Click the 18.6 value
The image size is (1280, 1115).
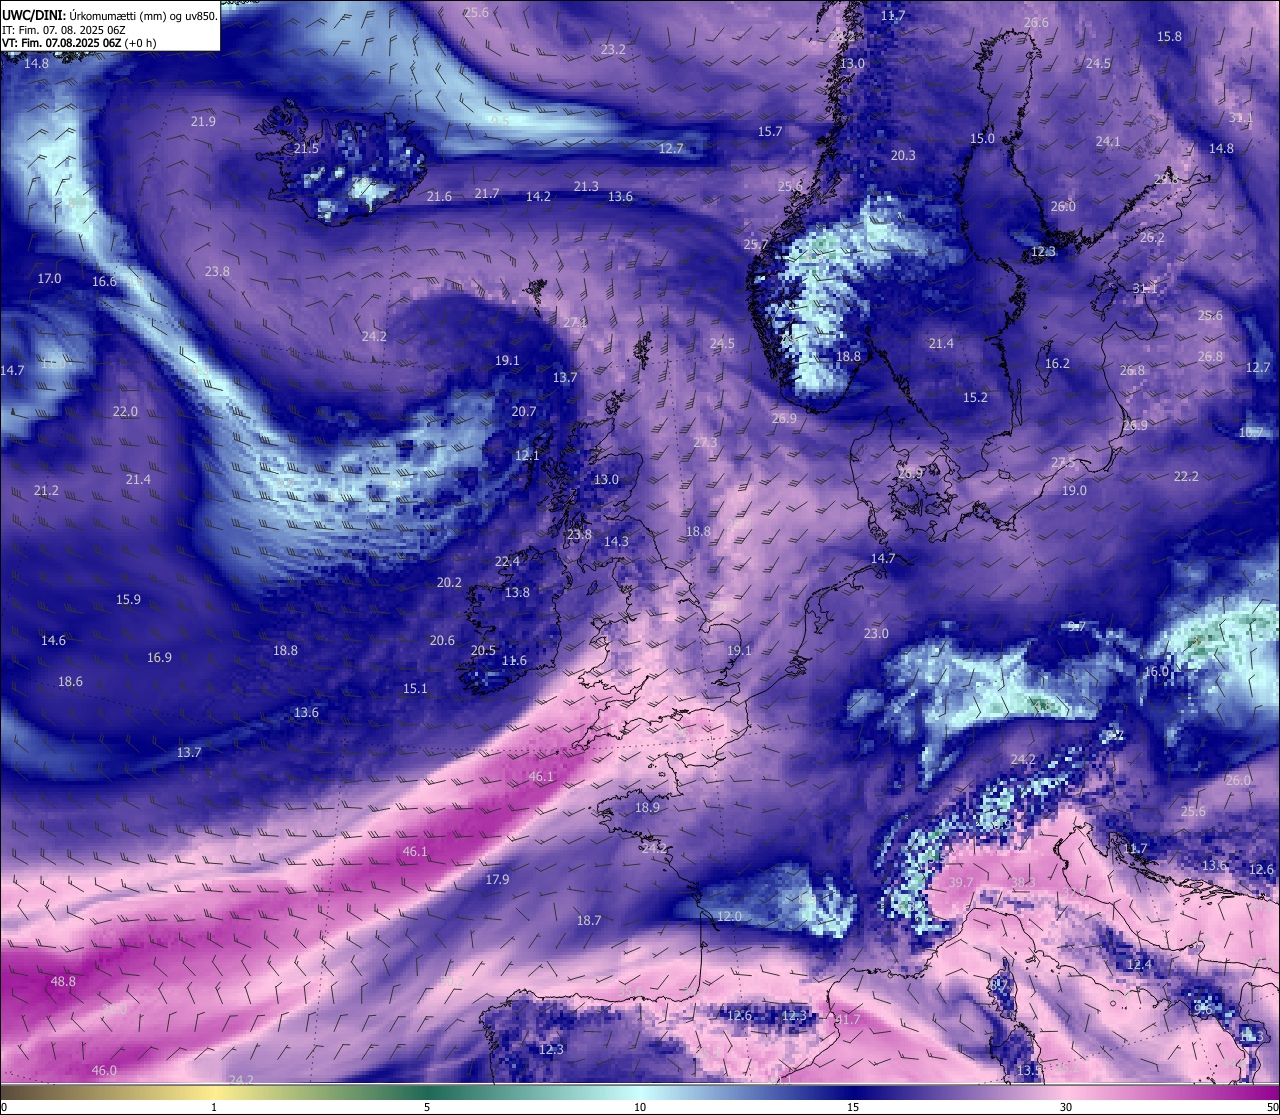pyautogui.click(x=70, y=682)
